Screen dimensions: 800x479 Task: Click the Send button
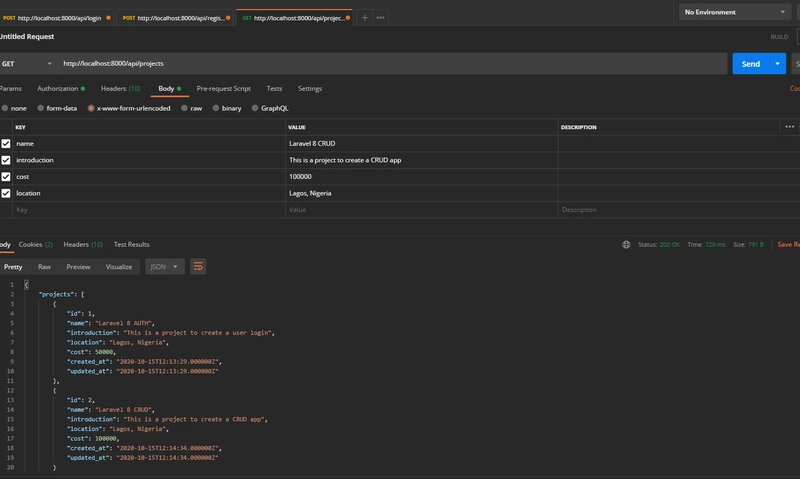tap(751, 64)
